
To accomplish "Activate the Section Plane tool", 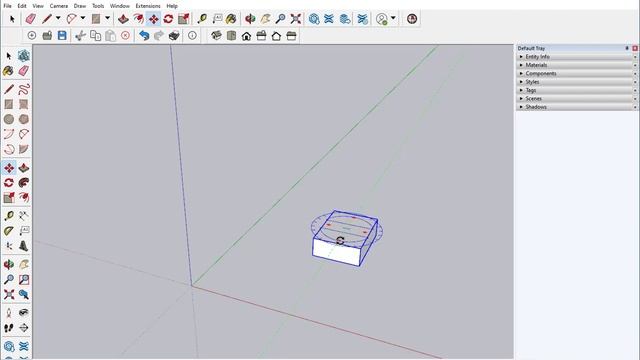I will point(24,328).
